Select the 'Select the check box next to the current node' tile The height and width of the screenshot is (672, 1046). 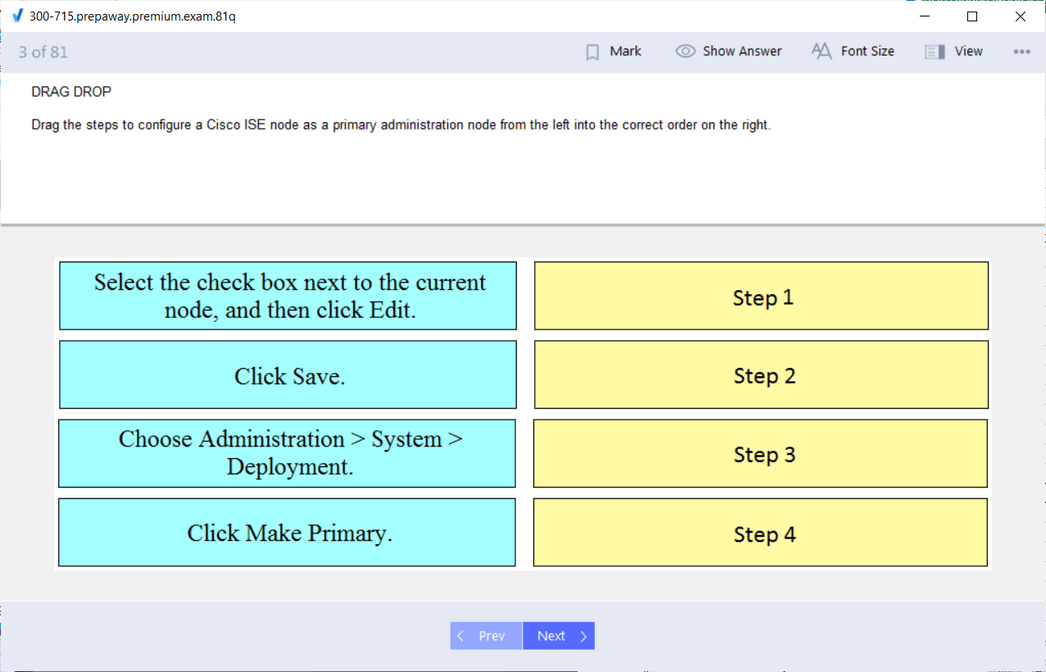(288, 296)
